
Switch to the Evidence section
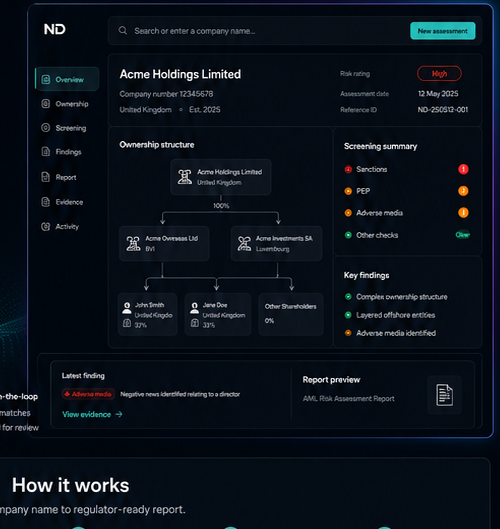[x=62, y=202]
